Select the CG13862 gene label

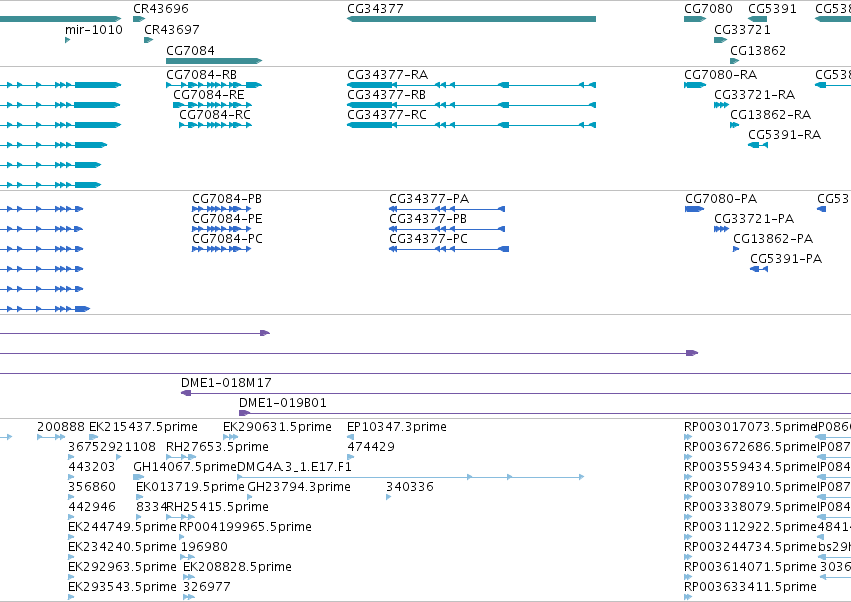pyautogui.click(x=758, y=50)
